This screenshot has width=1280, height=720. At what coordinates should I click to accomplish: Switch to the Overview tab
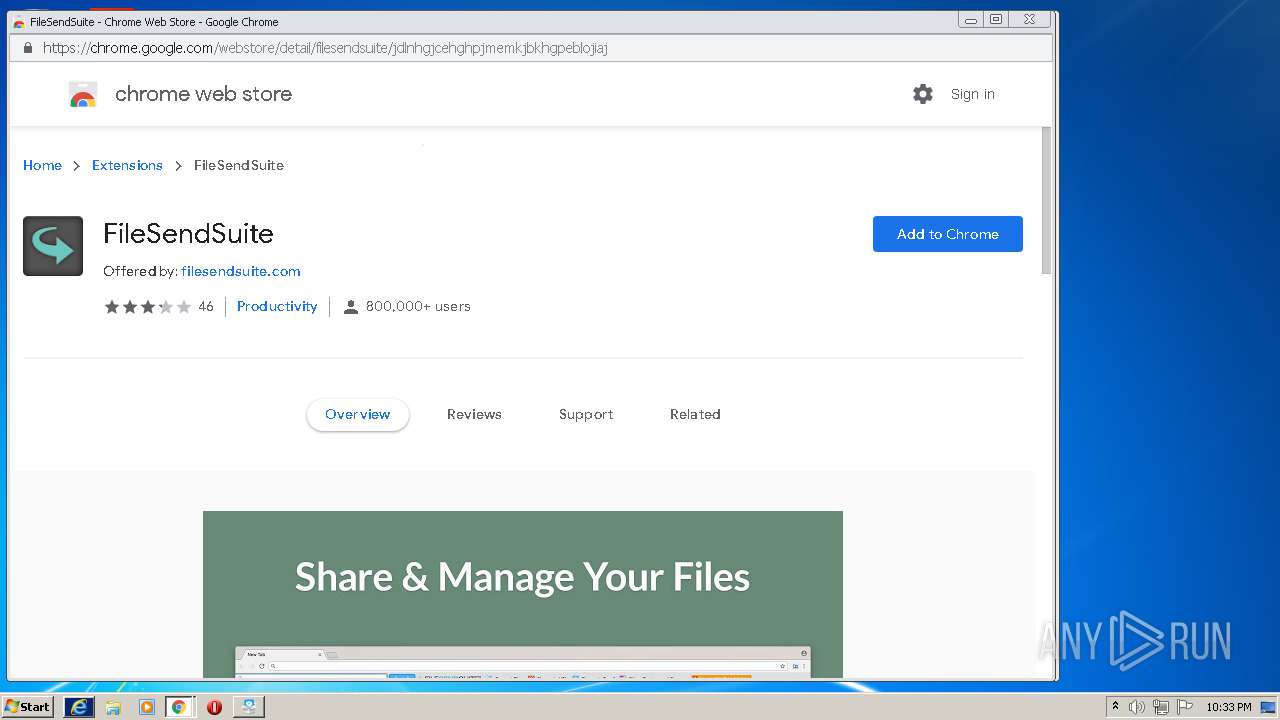358,414
